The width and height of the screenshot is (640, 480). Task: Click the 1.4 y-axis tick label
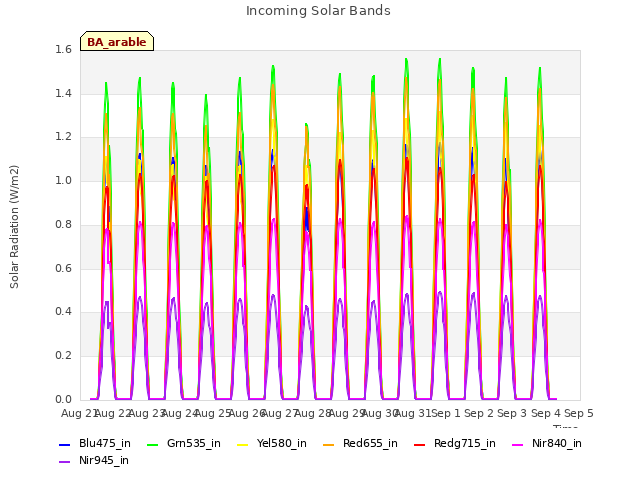pyautogui.click(x=63, y=93)
